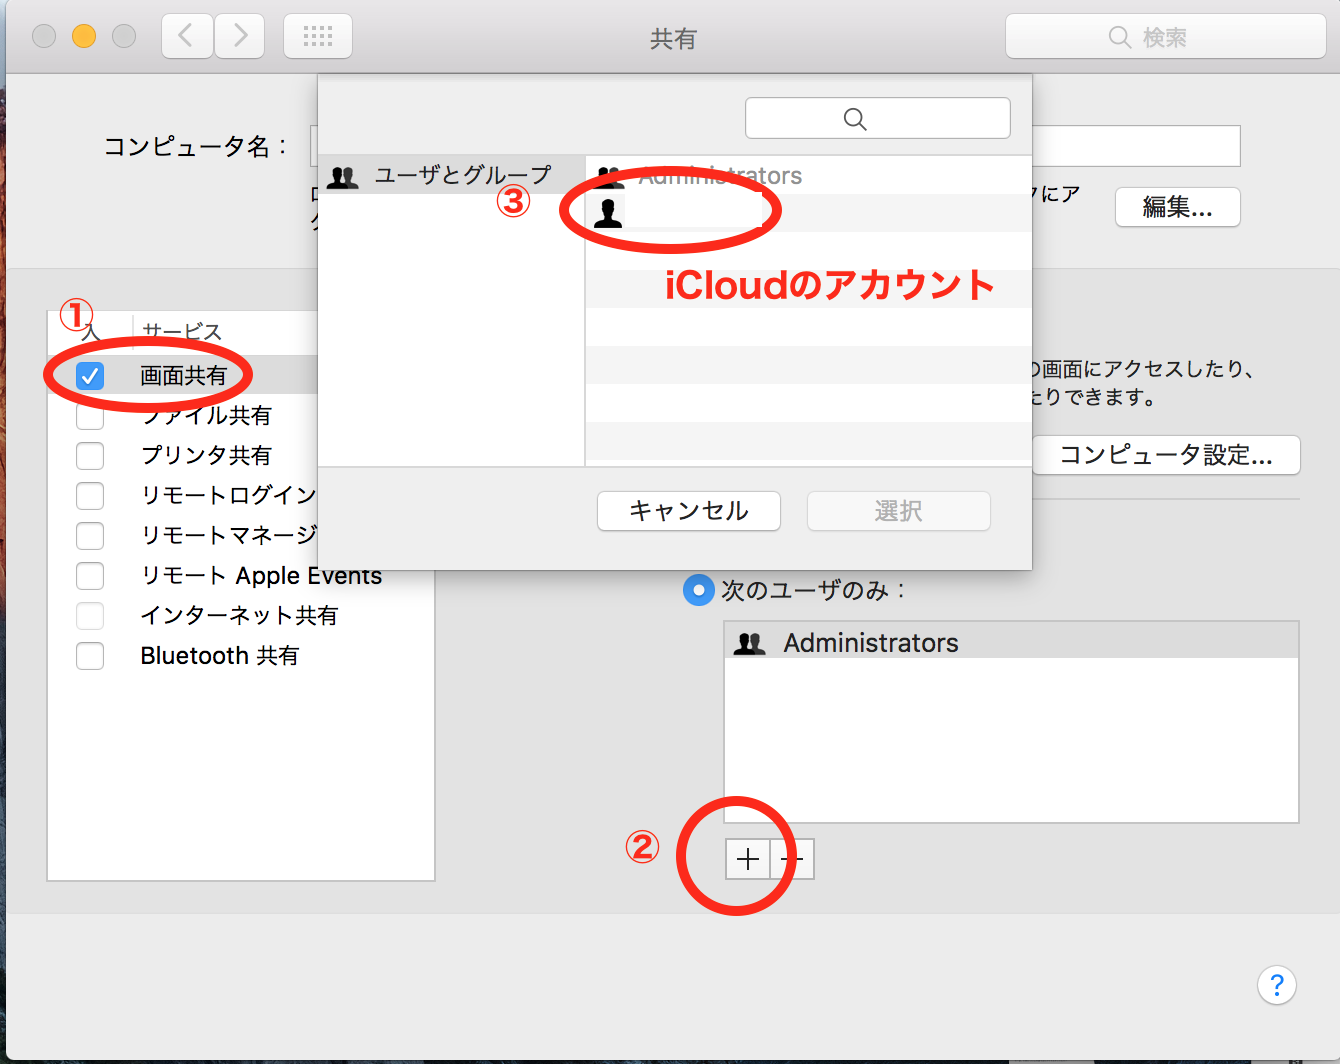Open the help question mark button
The width and height of the screenshot is (1340, 1064).
click(1276, 985)
